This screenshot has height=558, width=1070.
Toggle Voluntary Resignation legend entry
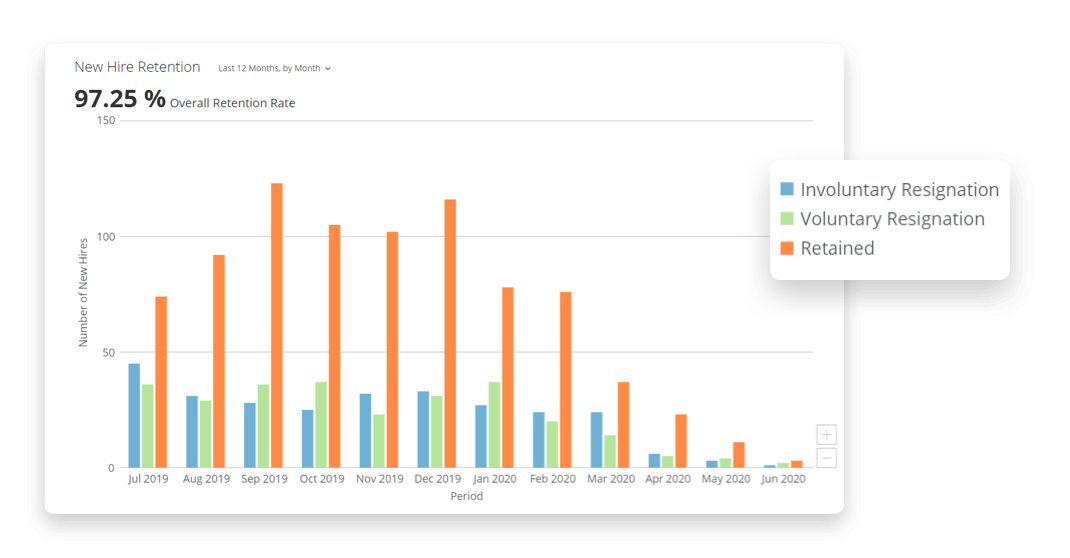(892, 219)
